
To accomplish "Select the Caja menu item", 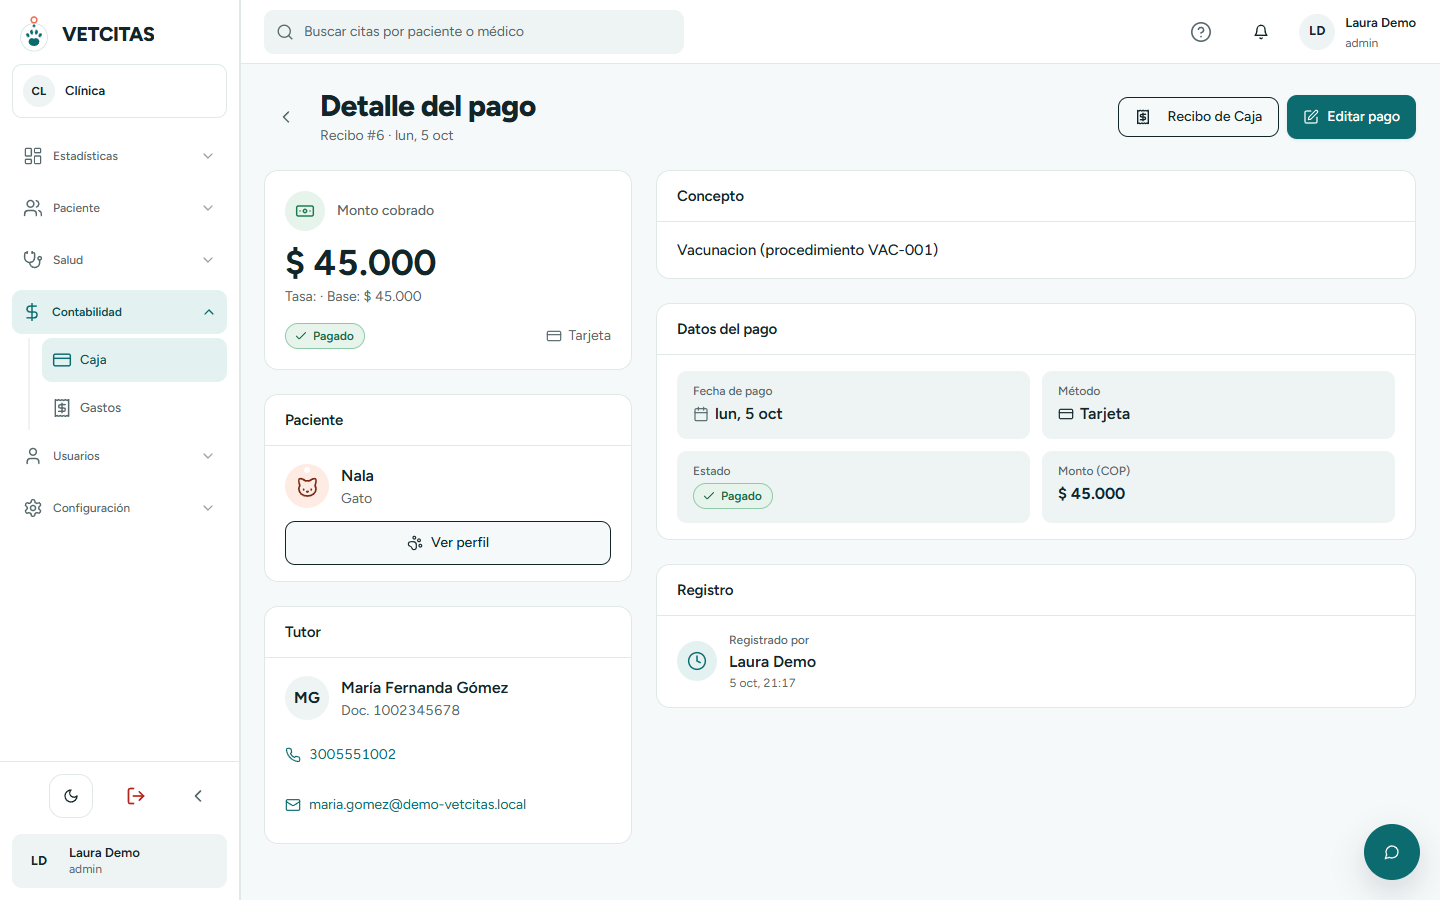I will 134,360.
